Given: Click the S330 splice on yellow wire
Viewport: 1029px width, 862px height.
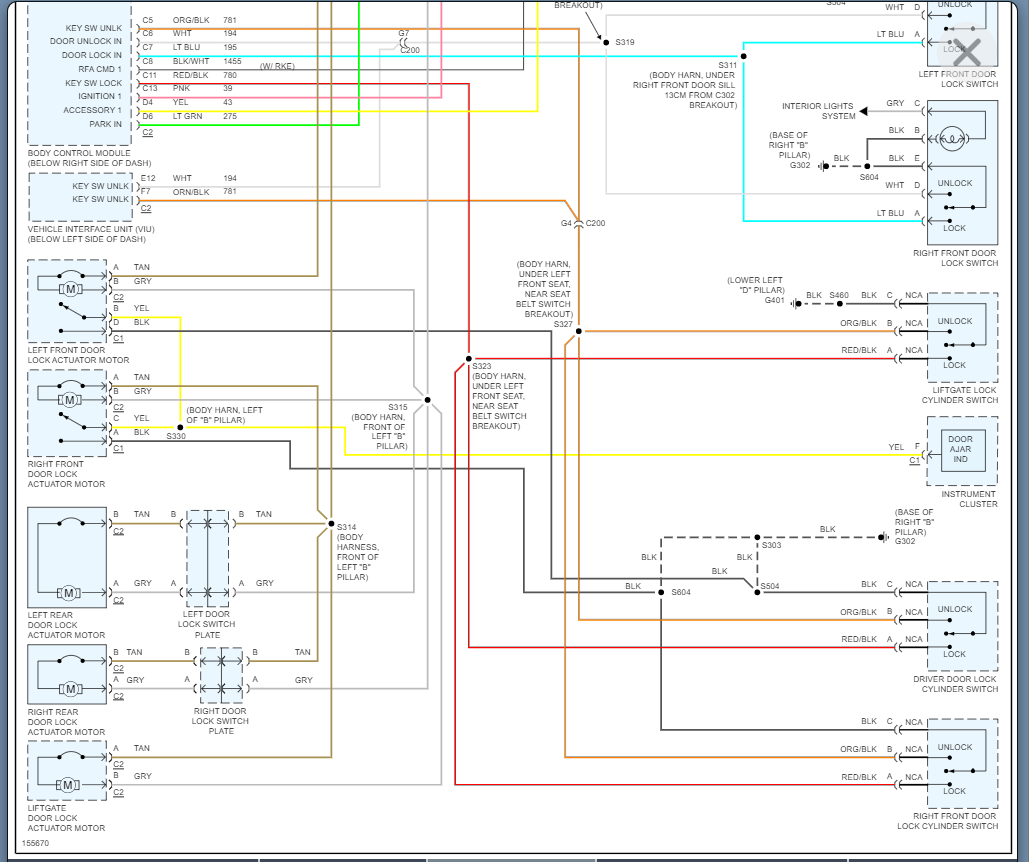Looking at the screenshot, I should (x=180, y=427).
